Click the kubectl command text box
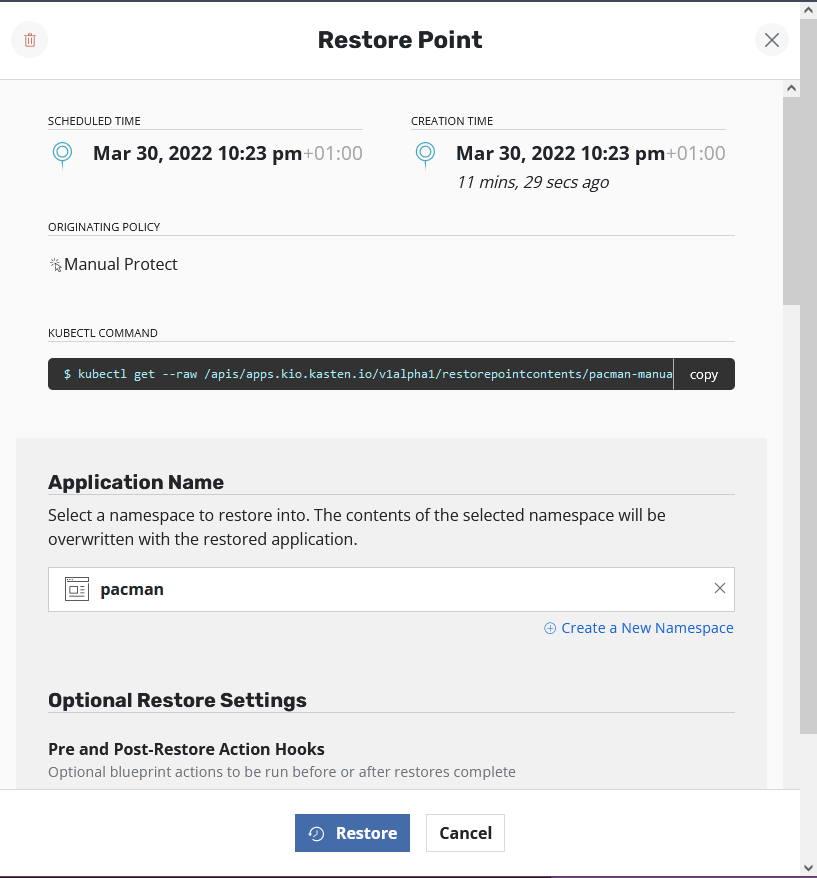817x878 pixels. pos(361,374)
